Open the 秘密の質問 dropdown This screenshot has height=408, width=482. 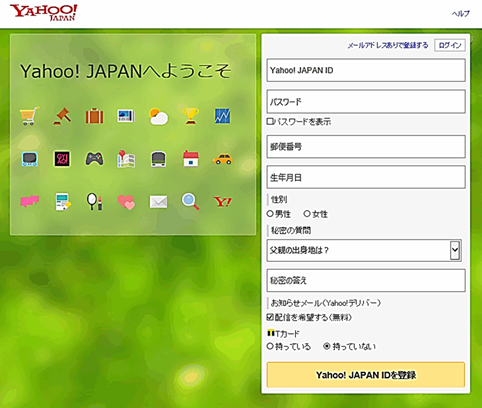(x=364, y=250)
